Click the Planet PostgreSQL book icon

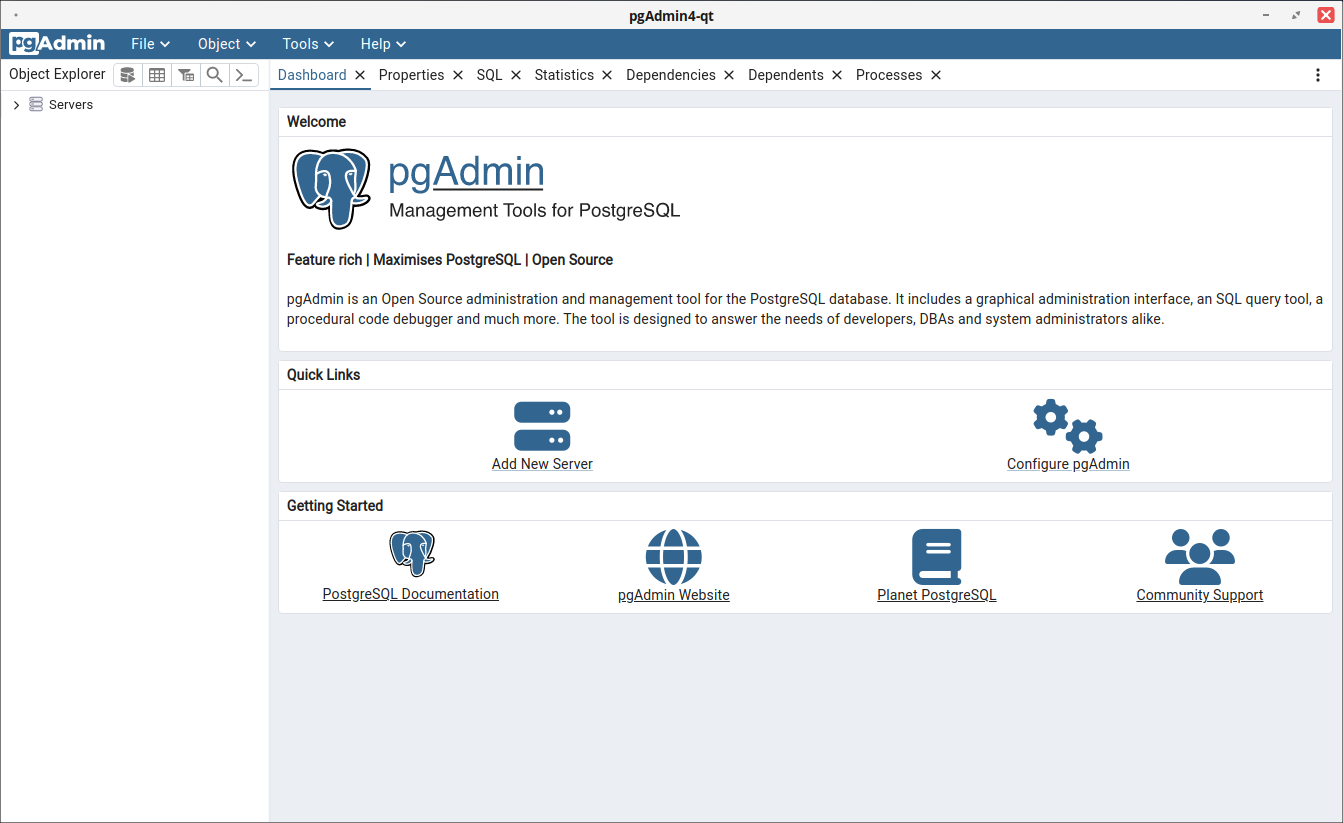tap(937, 557)
